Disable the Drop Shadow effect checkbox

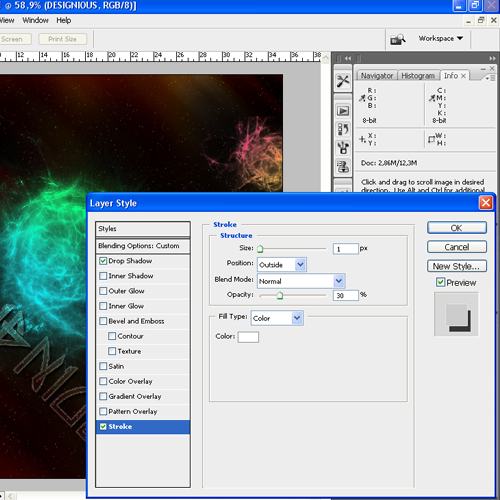pyautogui.click(x=103, y=261)
